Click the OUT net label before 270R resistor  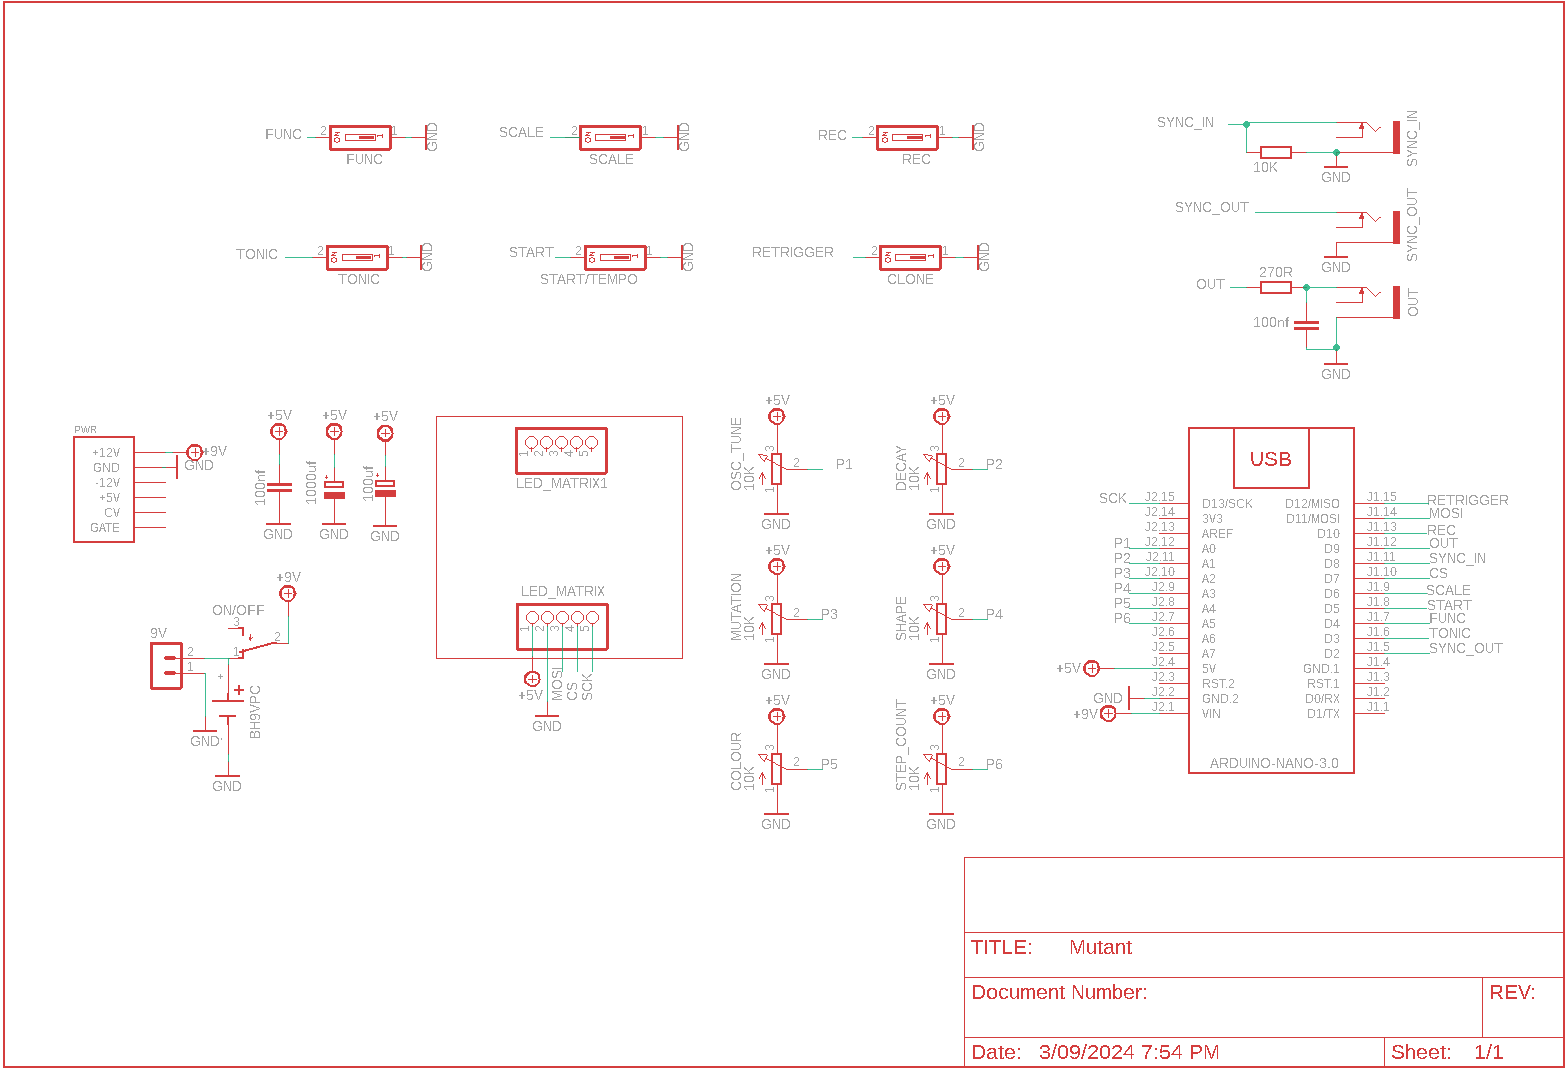tap(1210, 284)
